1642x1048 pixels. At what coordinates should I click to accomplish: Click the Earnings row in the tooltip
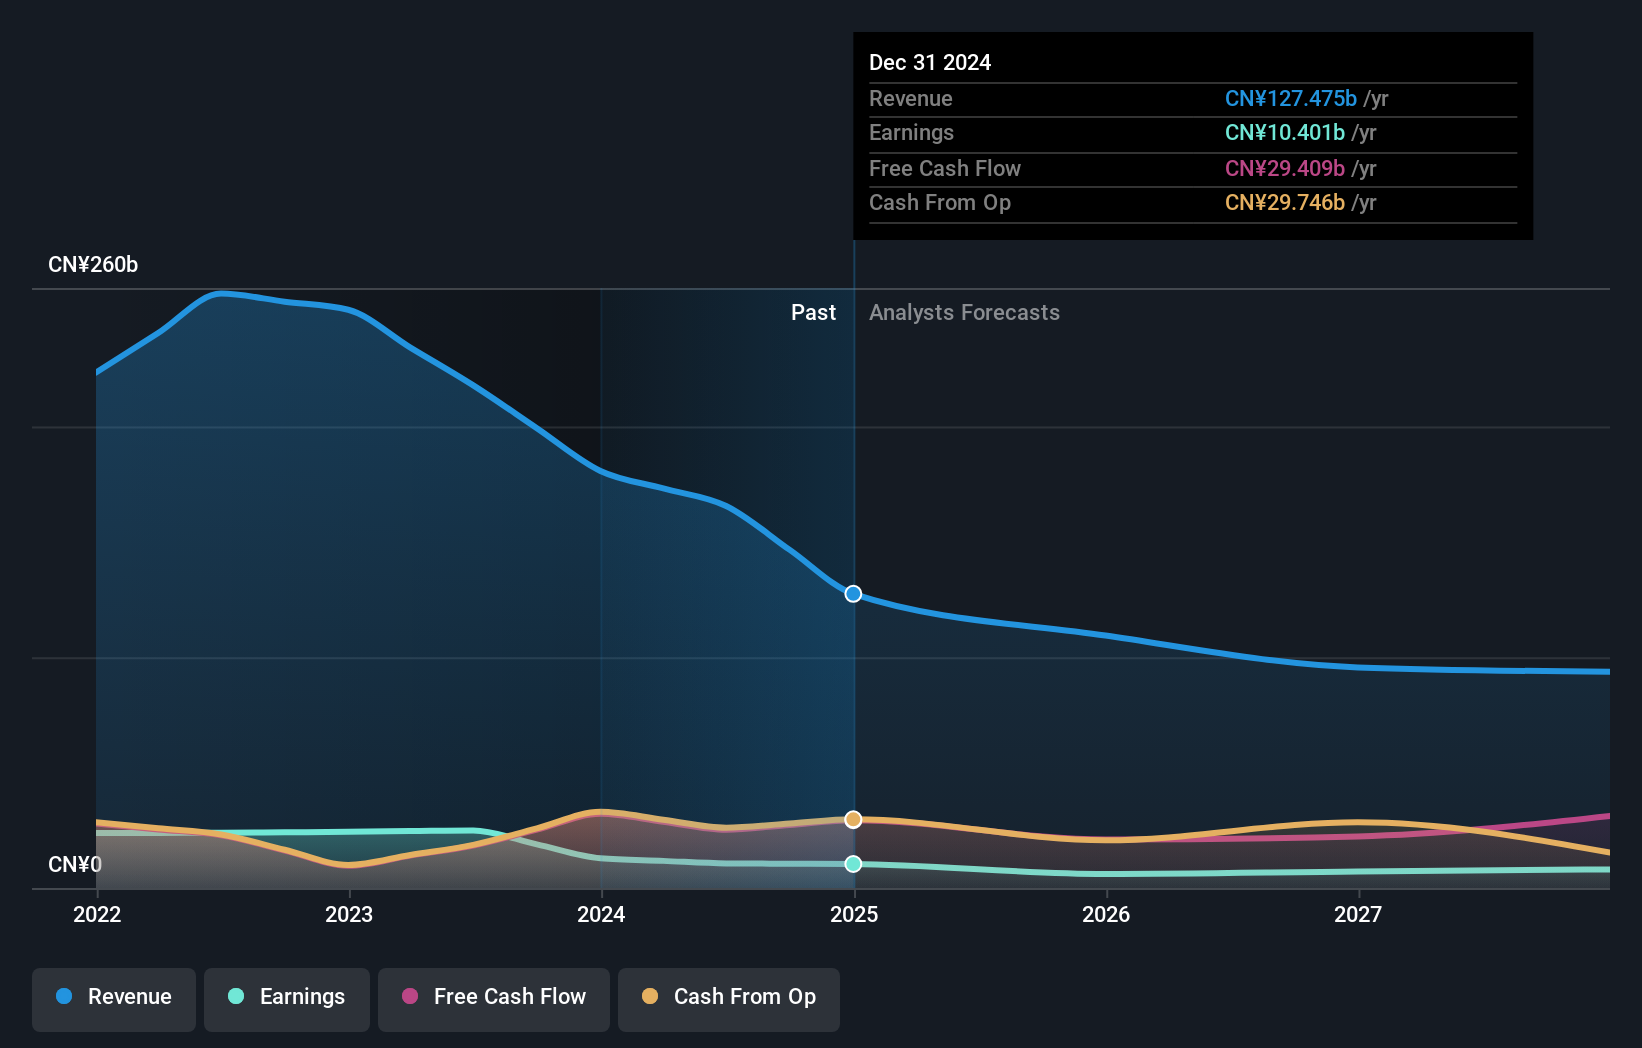coord(1120,132)
